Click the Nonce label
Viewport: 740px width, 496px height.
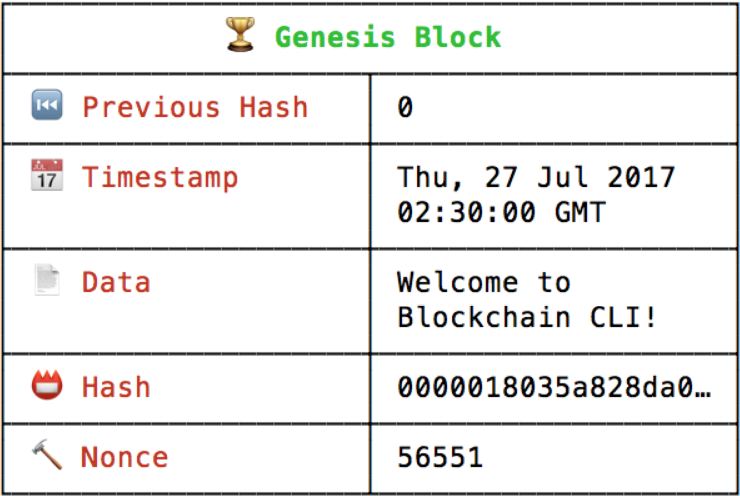coord(125,457)
